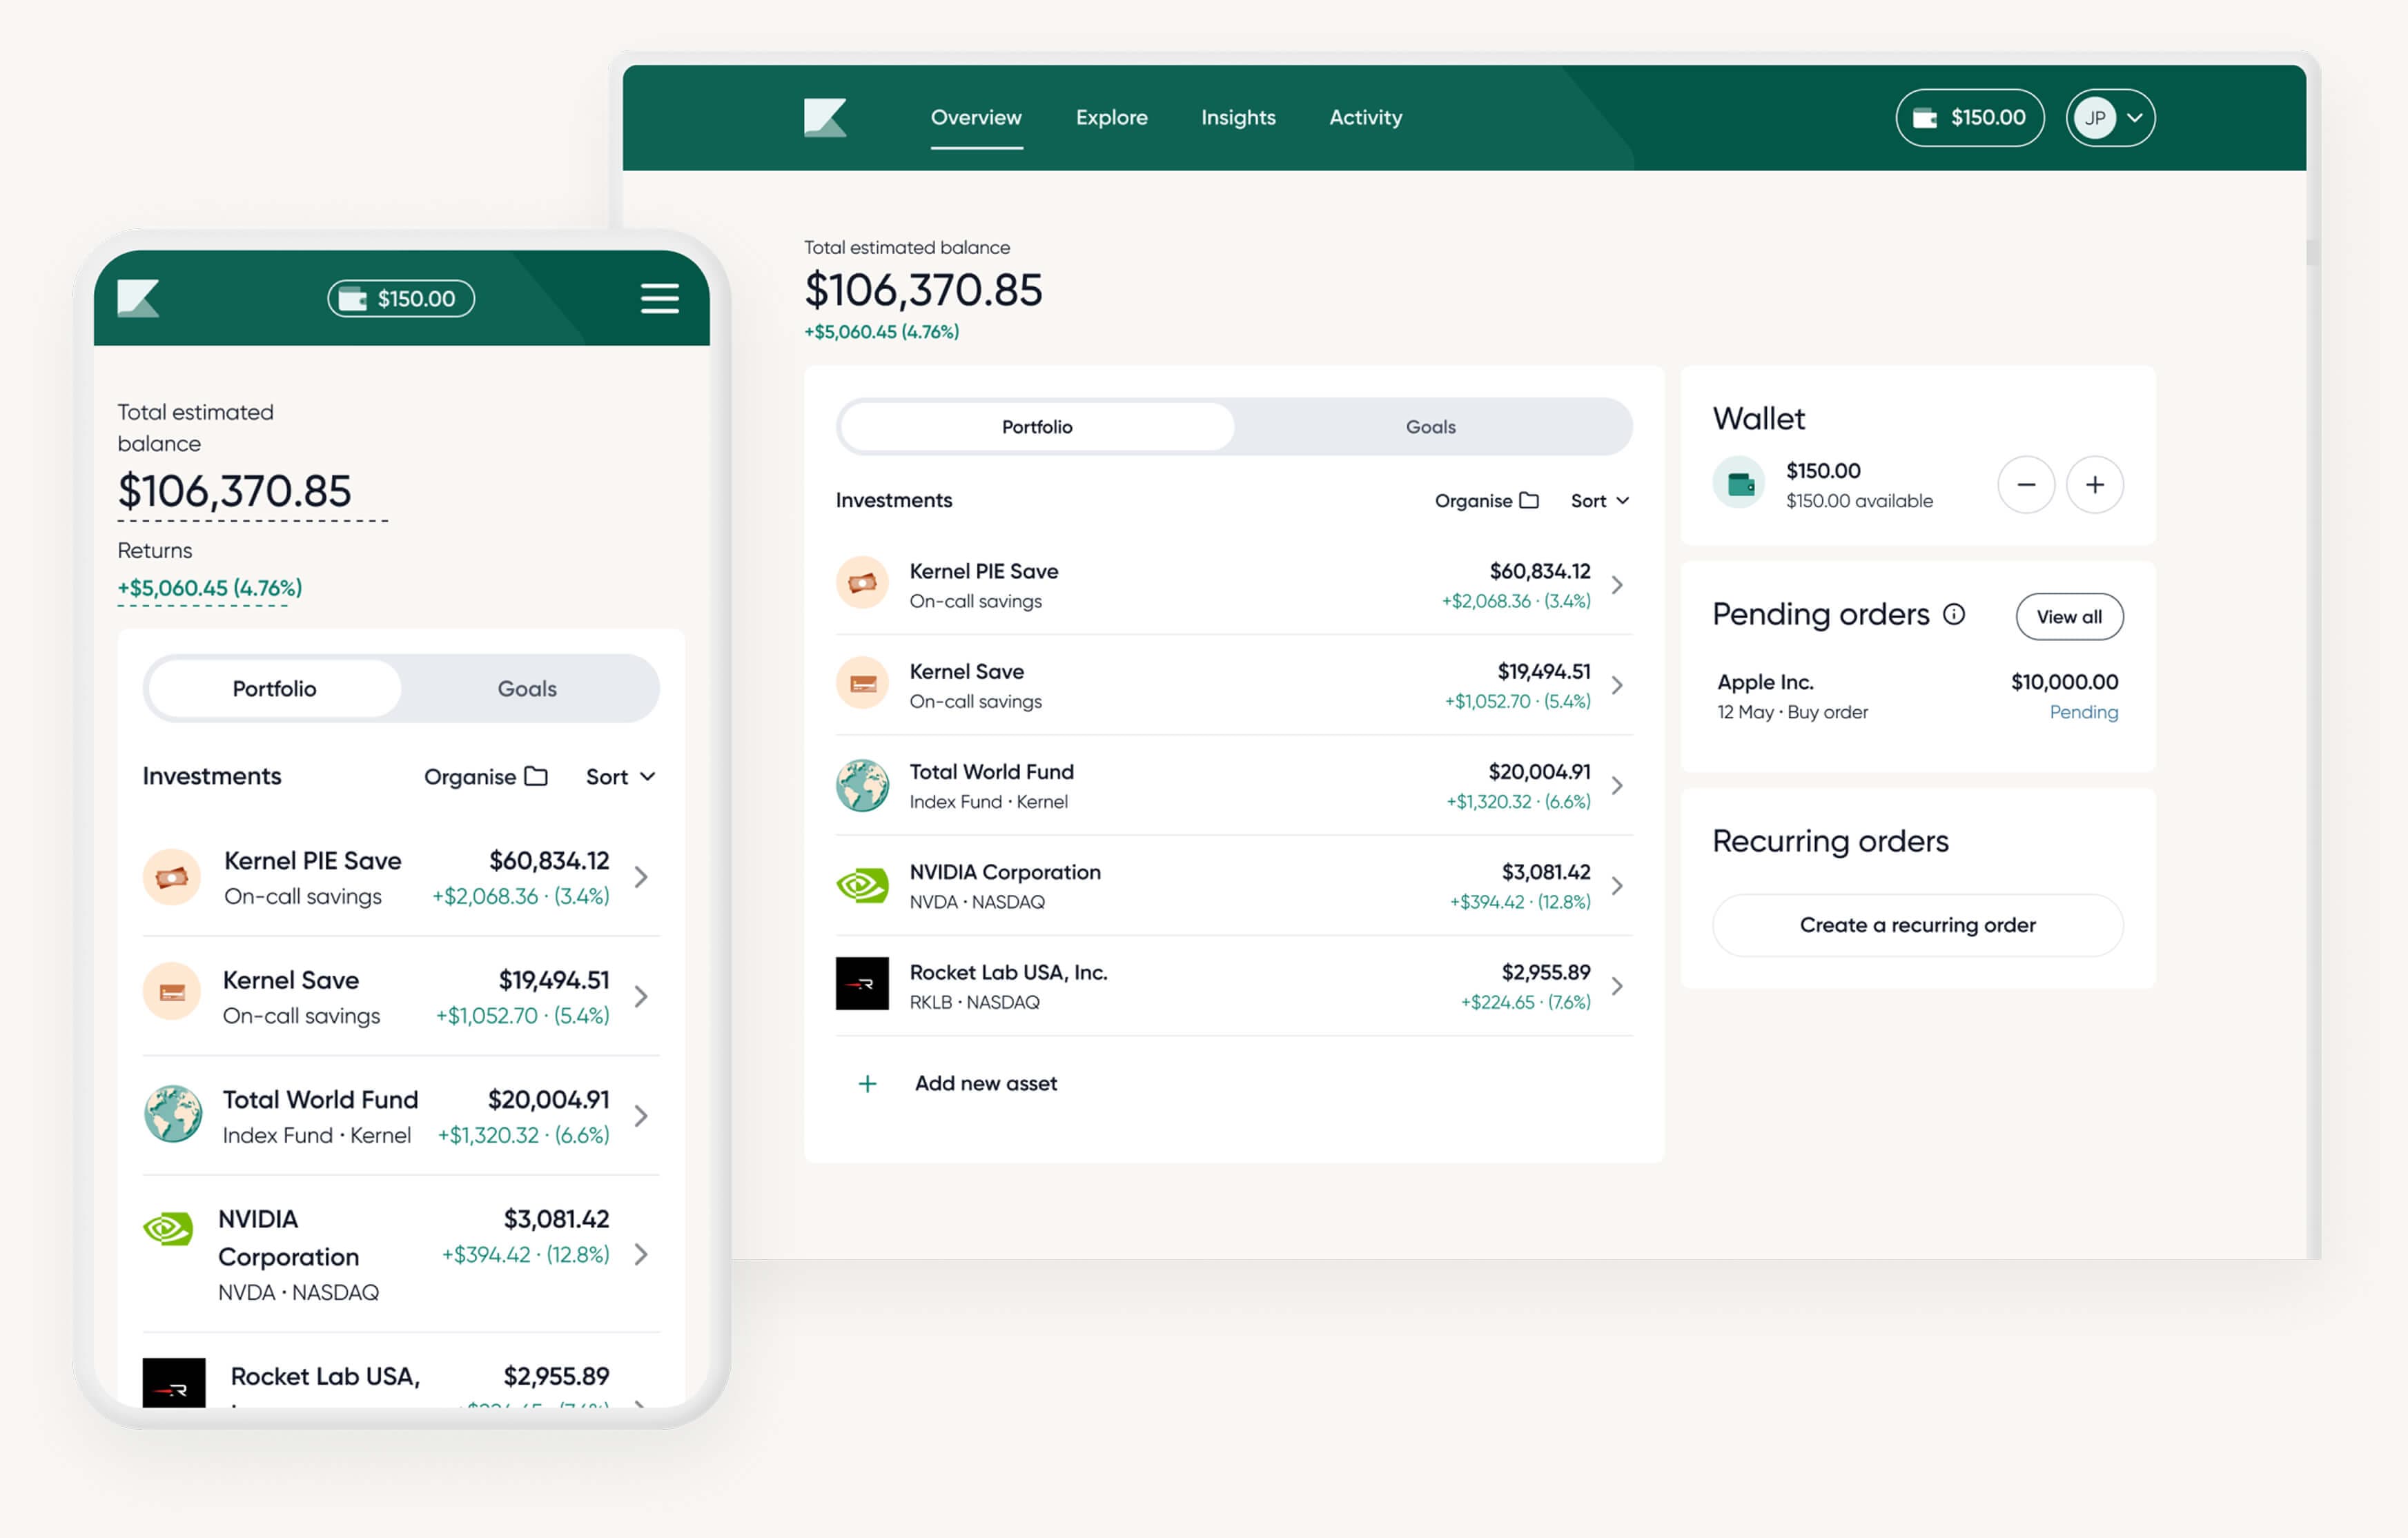Viewport: 2408px width, 1538px height.
Task: Click desktop +$394.42 · (12.8%) return
Action: pyautogui.click(x=1520, y=902)
